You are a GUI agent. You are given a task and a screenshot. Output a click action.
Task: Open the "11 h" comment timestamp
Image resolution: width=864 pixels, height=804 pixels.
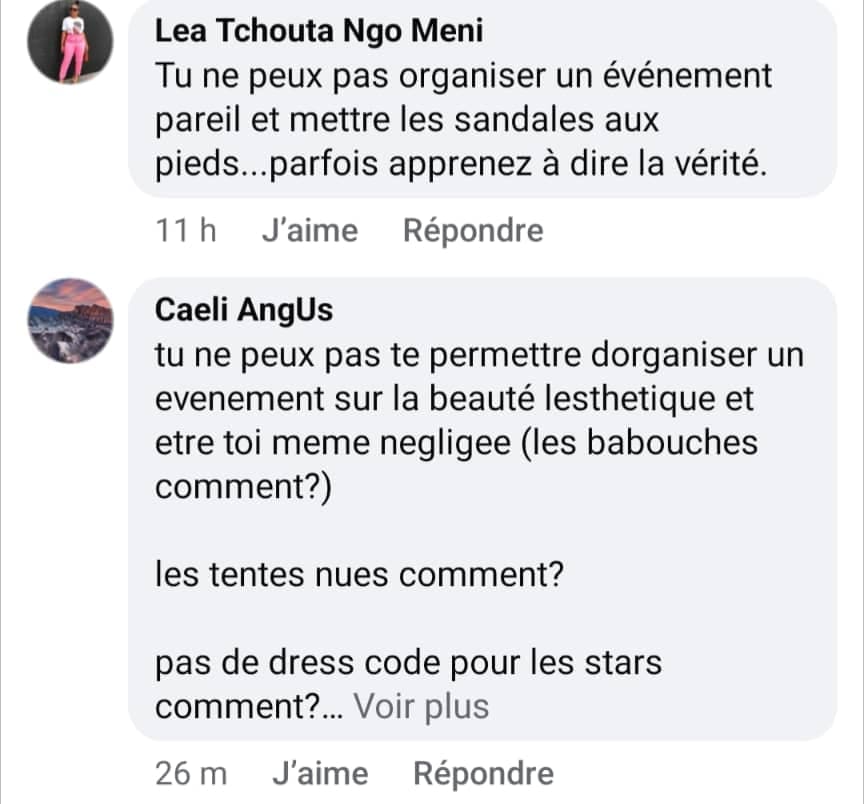187,231
